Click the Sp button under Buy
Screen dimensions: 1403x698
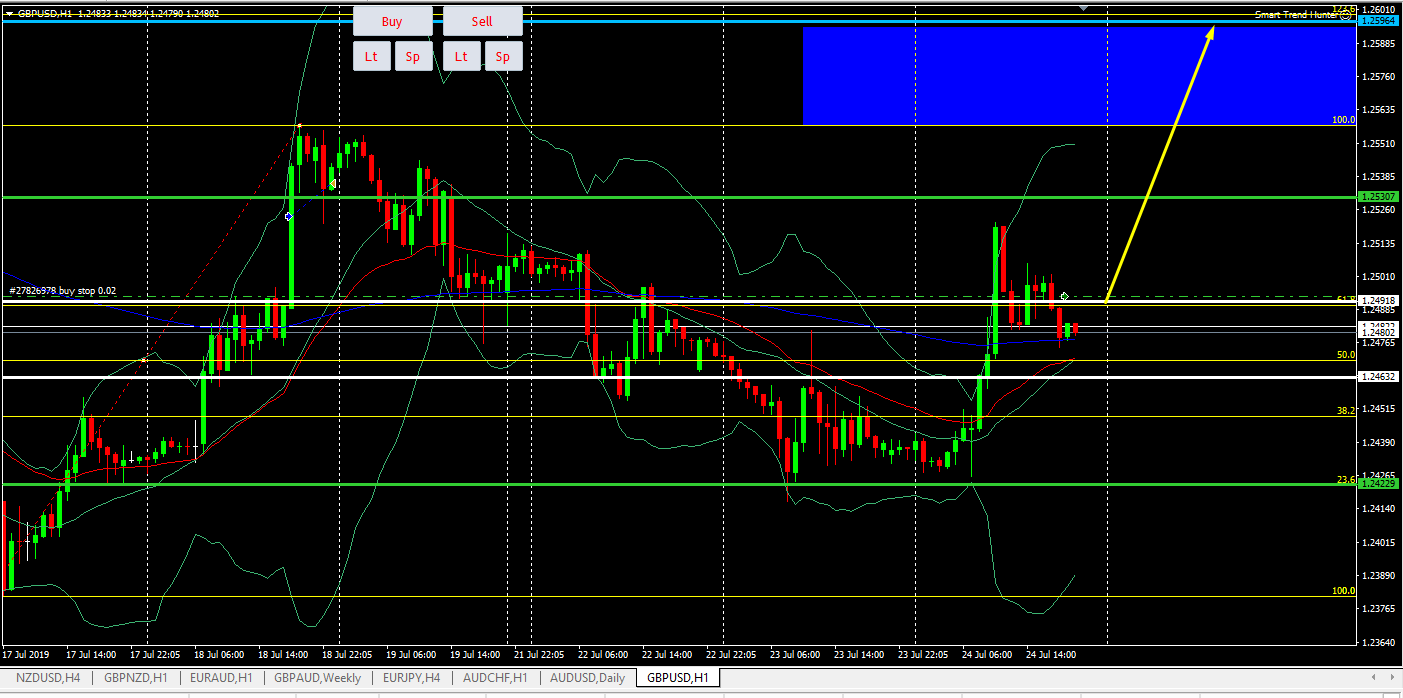pyautogui.click(x=413, y=57)
